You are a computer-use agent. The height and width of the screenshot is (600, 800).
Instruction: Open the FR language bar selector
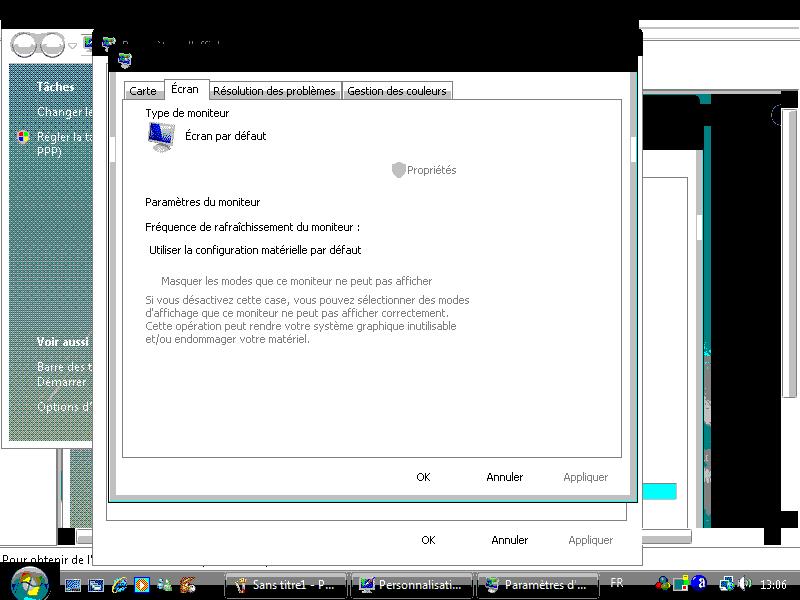pyautogui.click(x=616, y=583)
